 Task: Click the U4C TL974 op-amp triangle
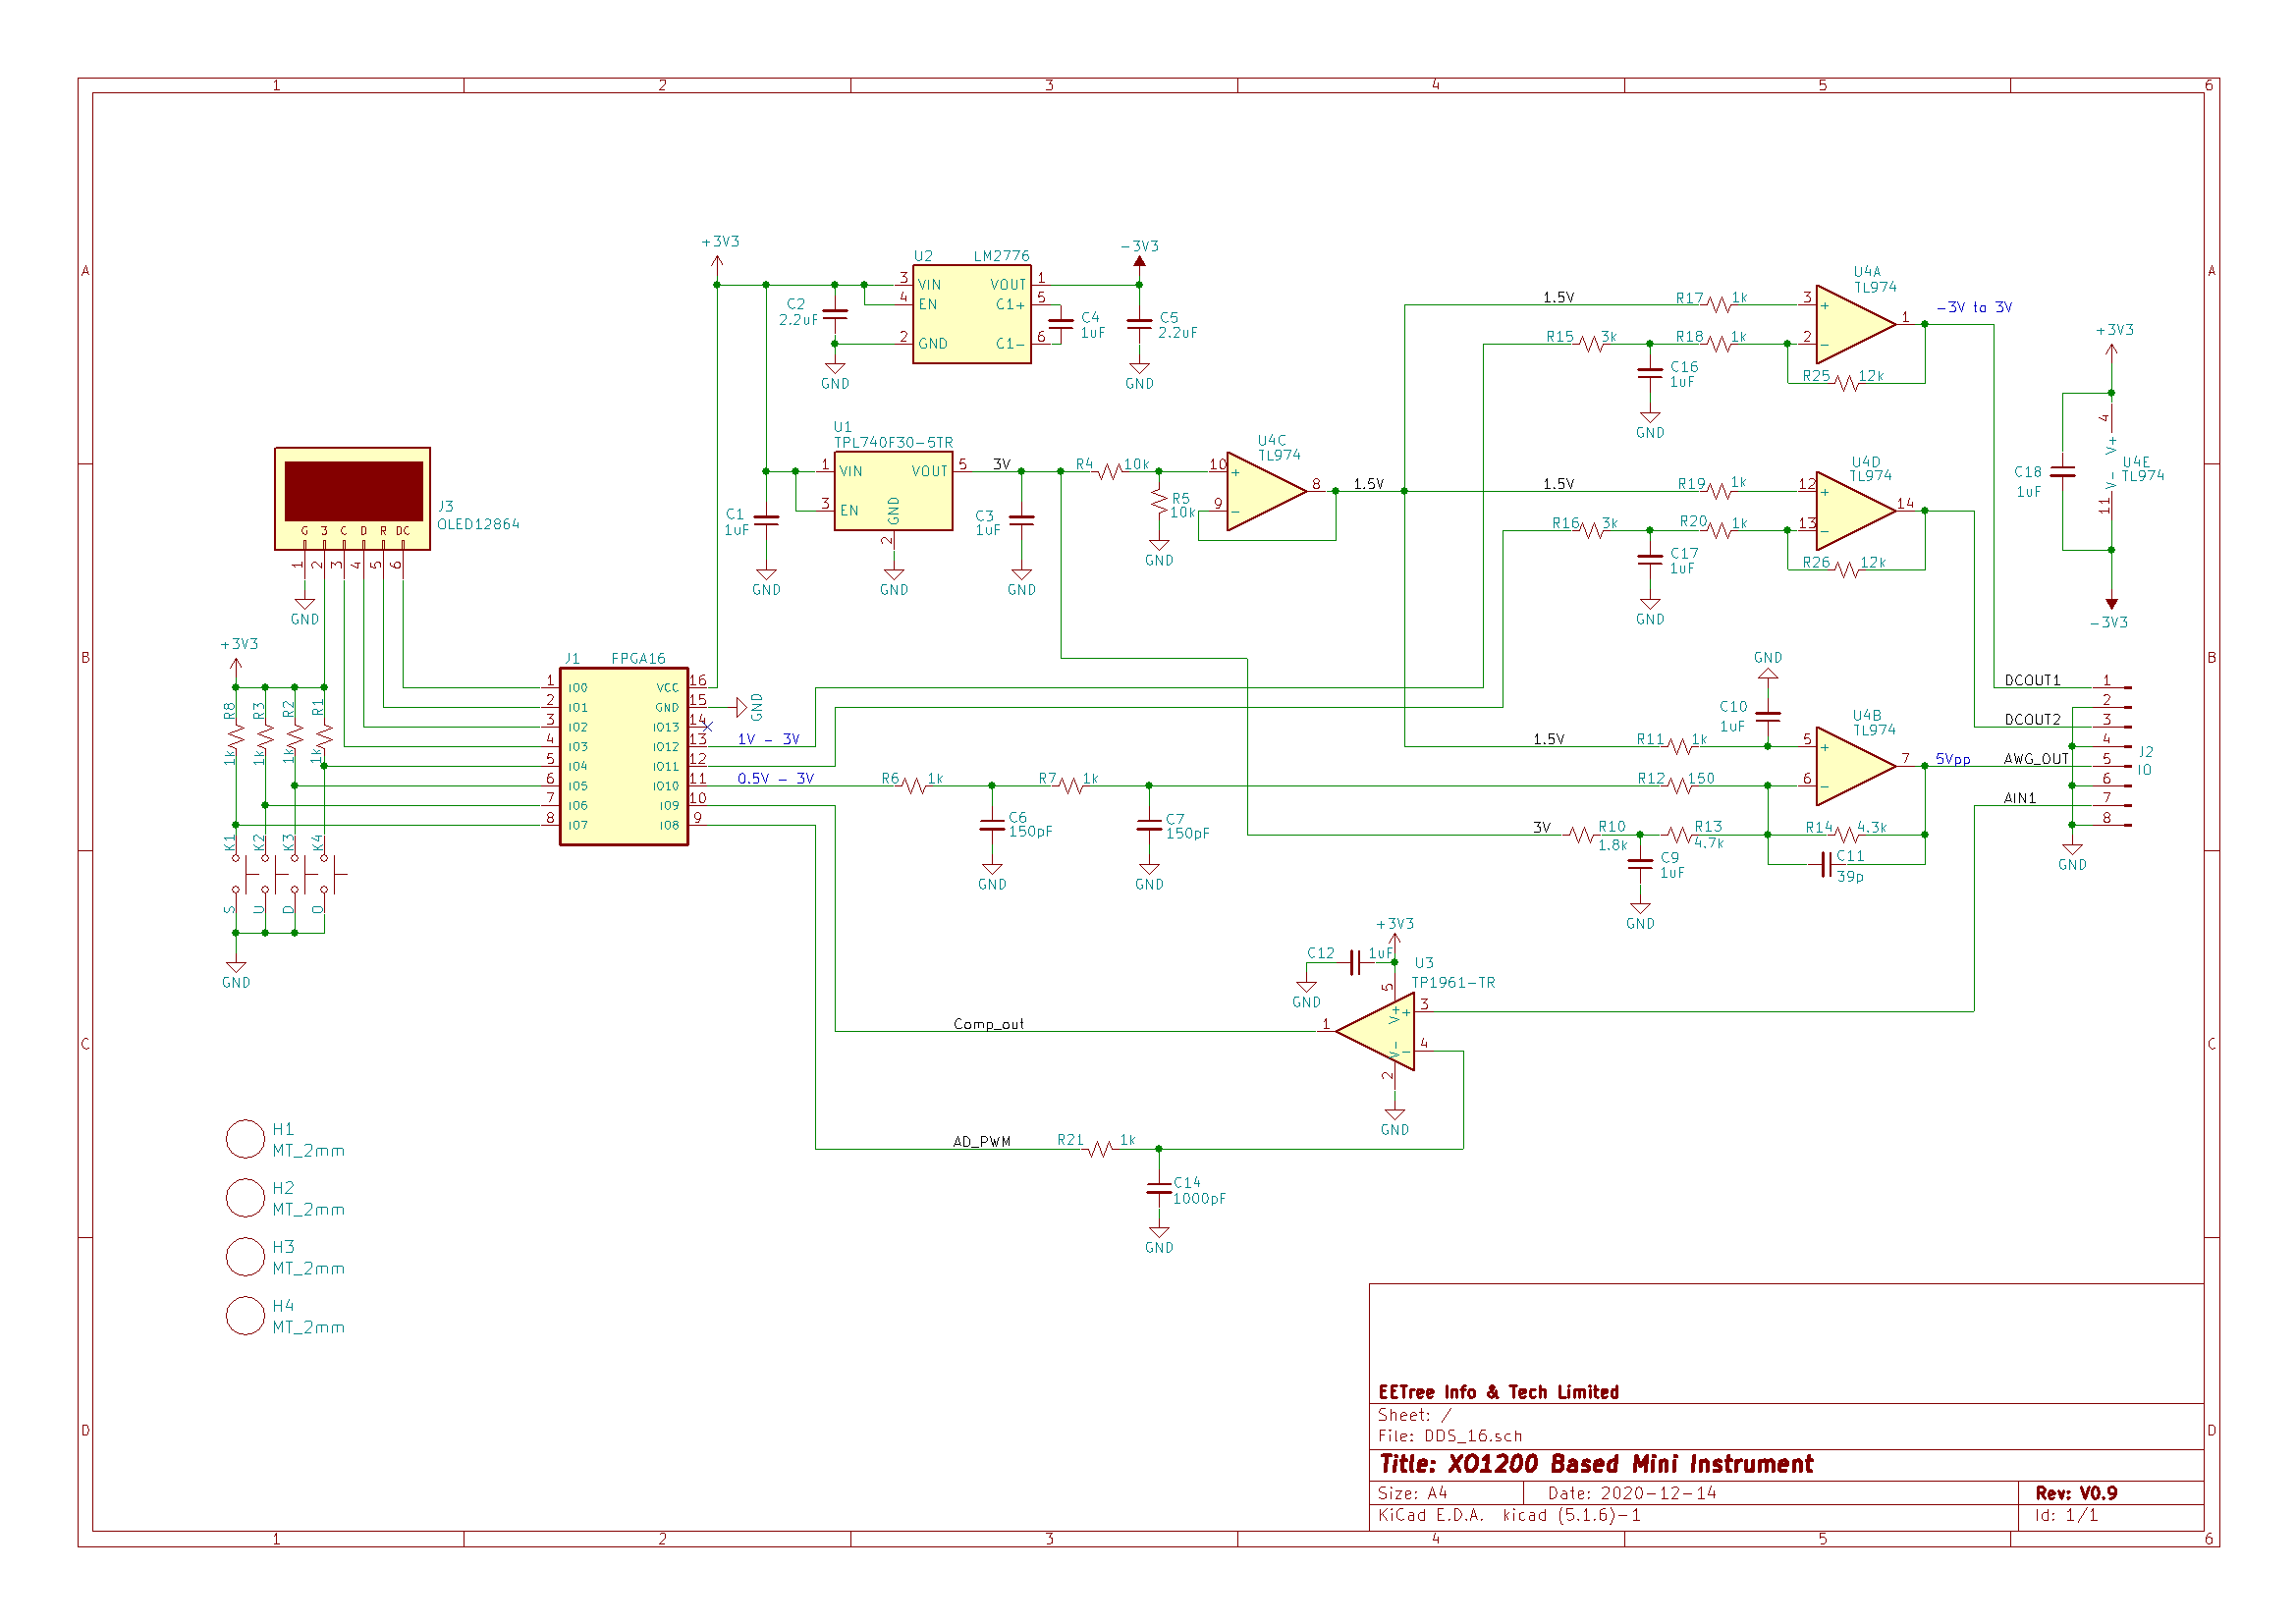tap(1266, 491)
